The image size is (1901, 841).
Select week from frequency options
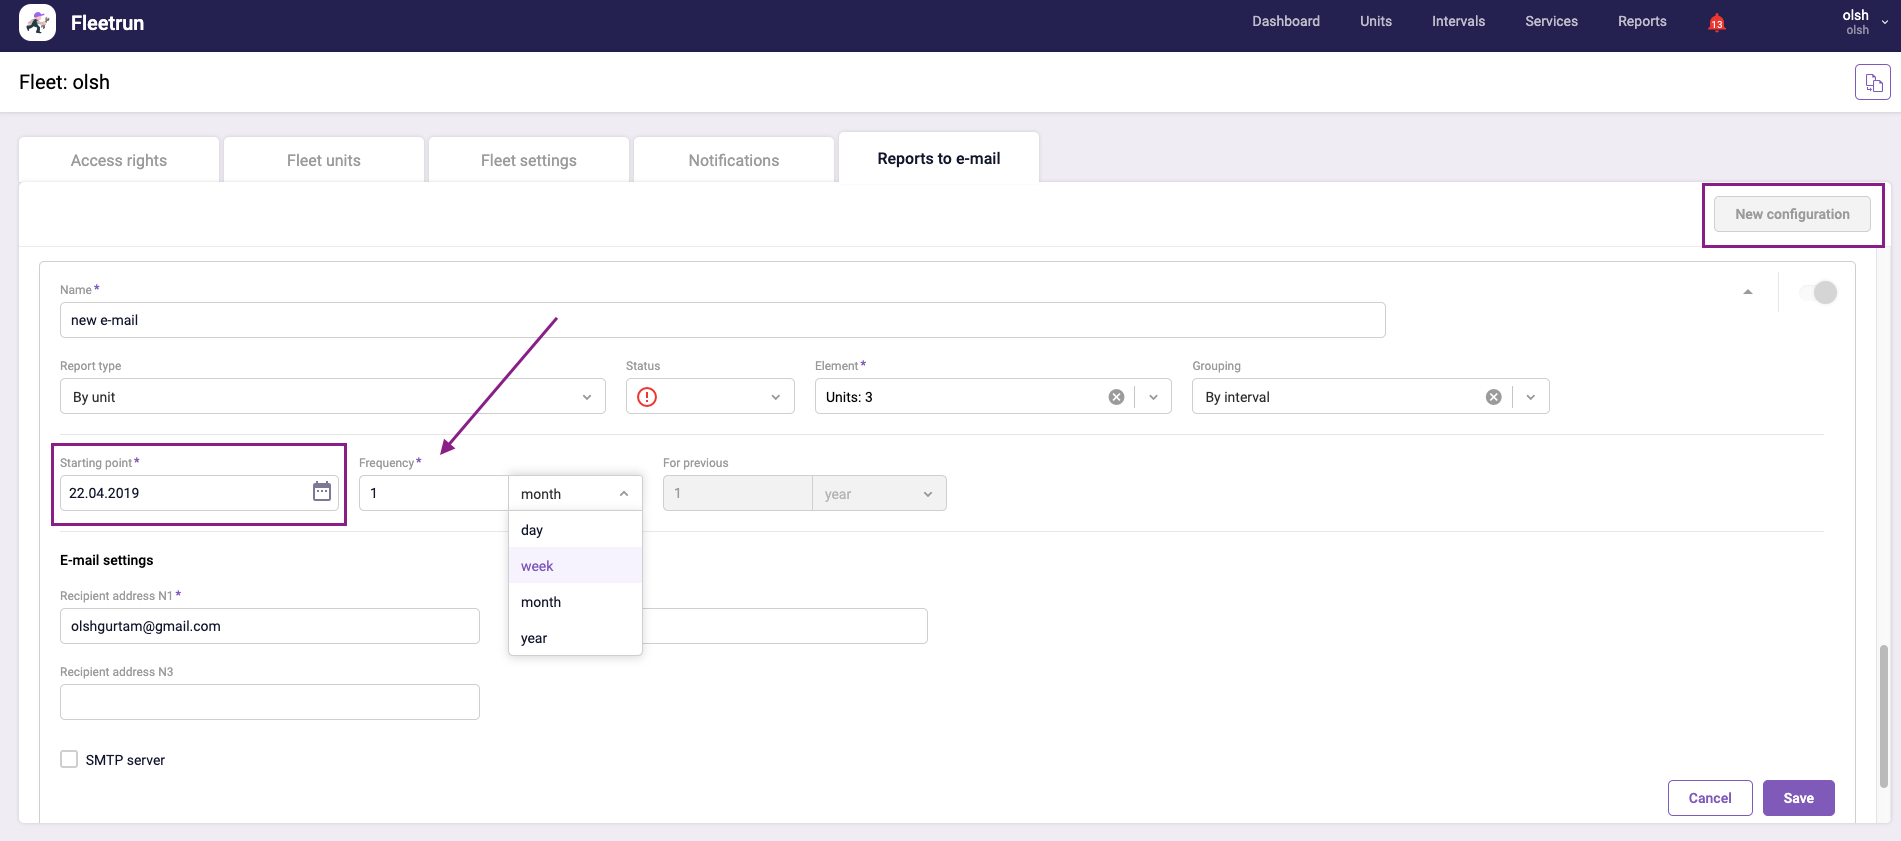tap(537, 566)
